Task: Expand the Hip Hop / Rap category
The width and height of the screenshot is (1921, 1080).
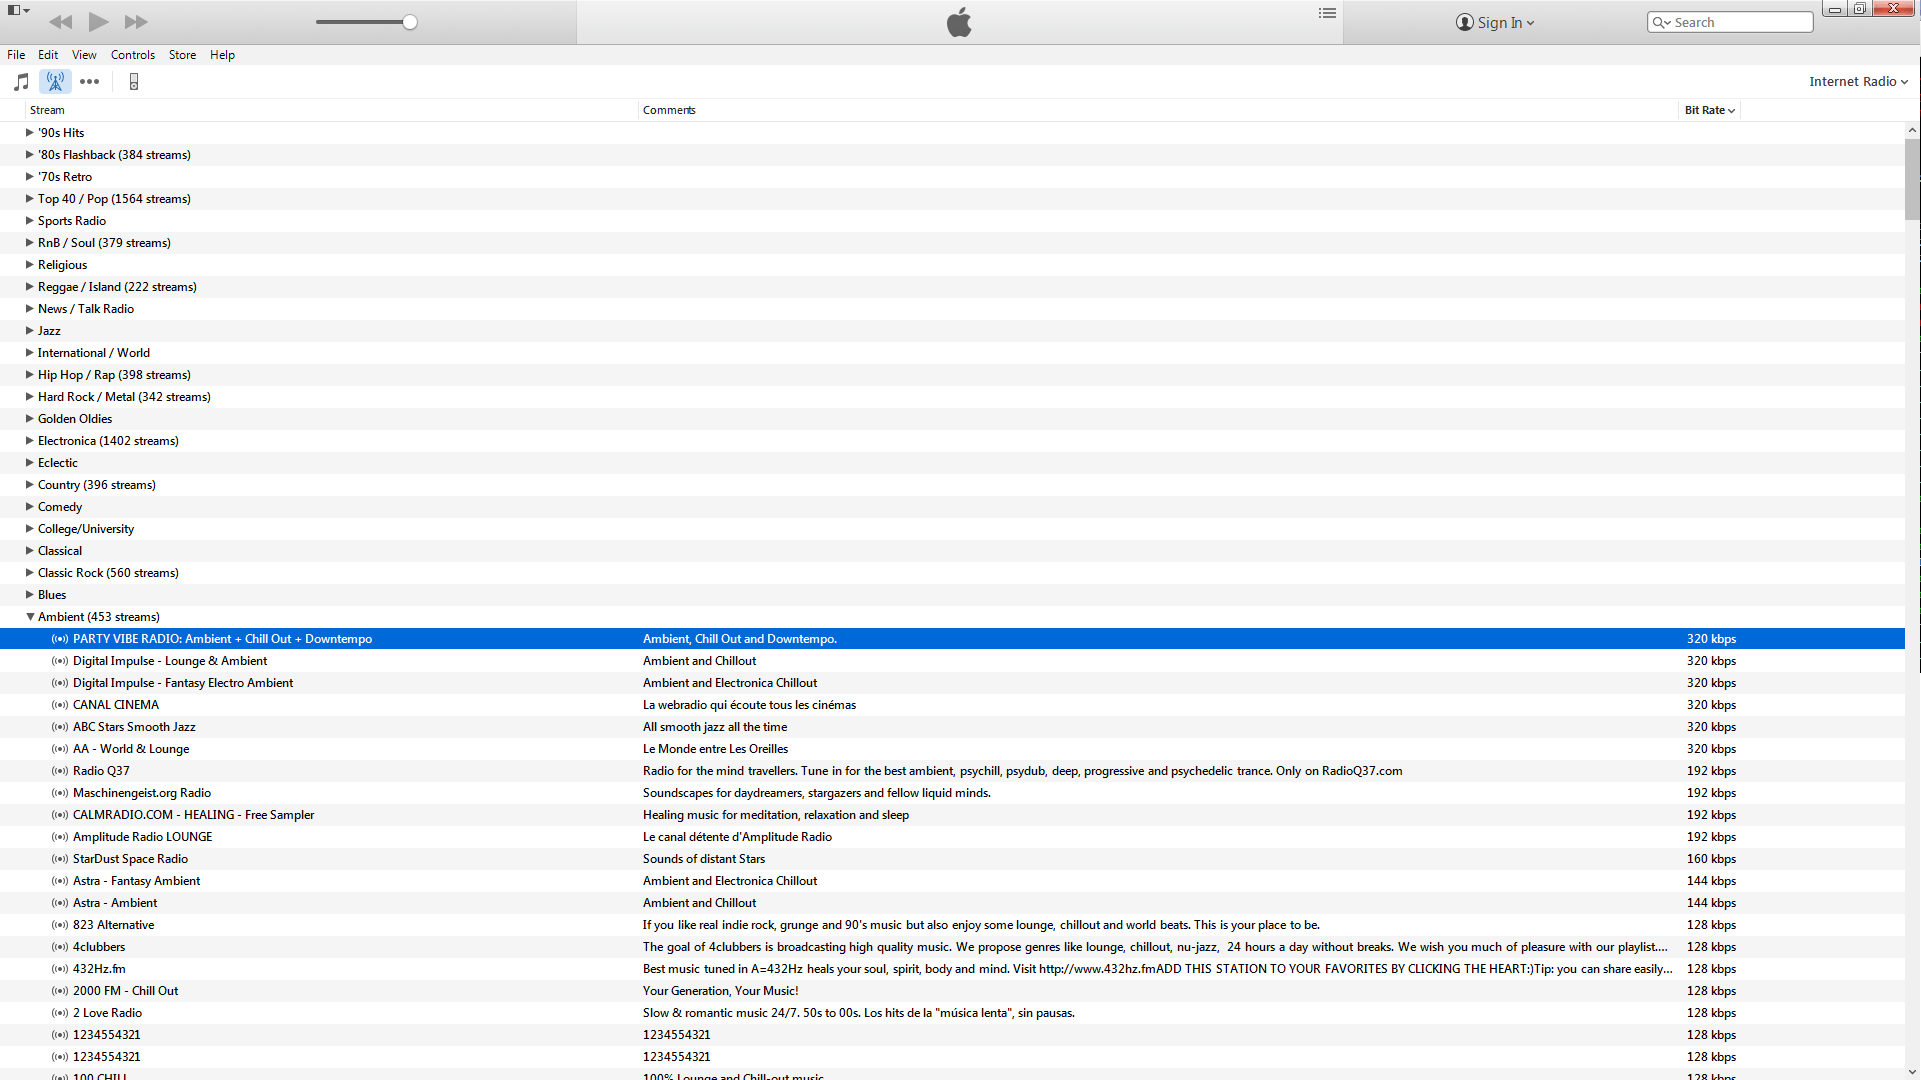Action: [29, 374]
